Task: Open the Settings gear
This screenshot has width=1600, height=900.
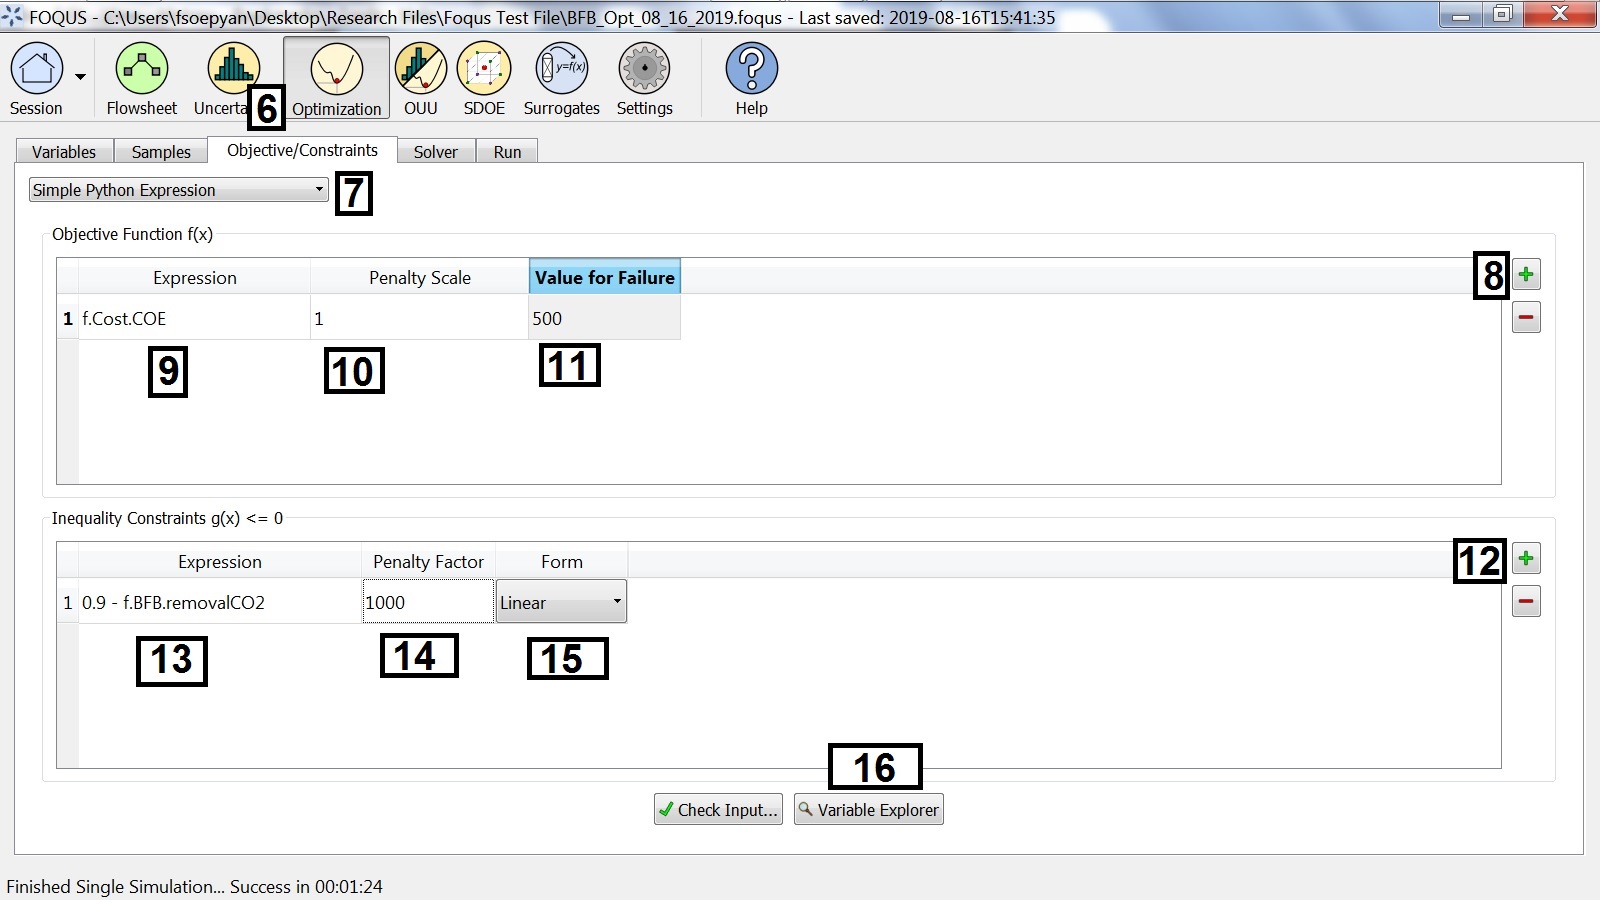Action: click(644, 70)
